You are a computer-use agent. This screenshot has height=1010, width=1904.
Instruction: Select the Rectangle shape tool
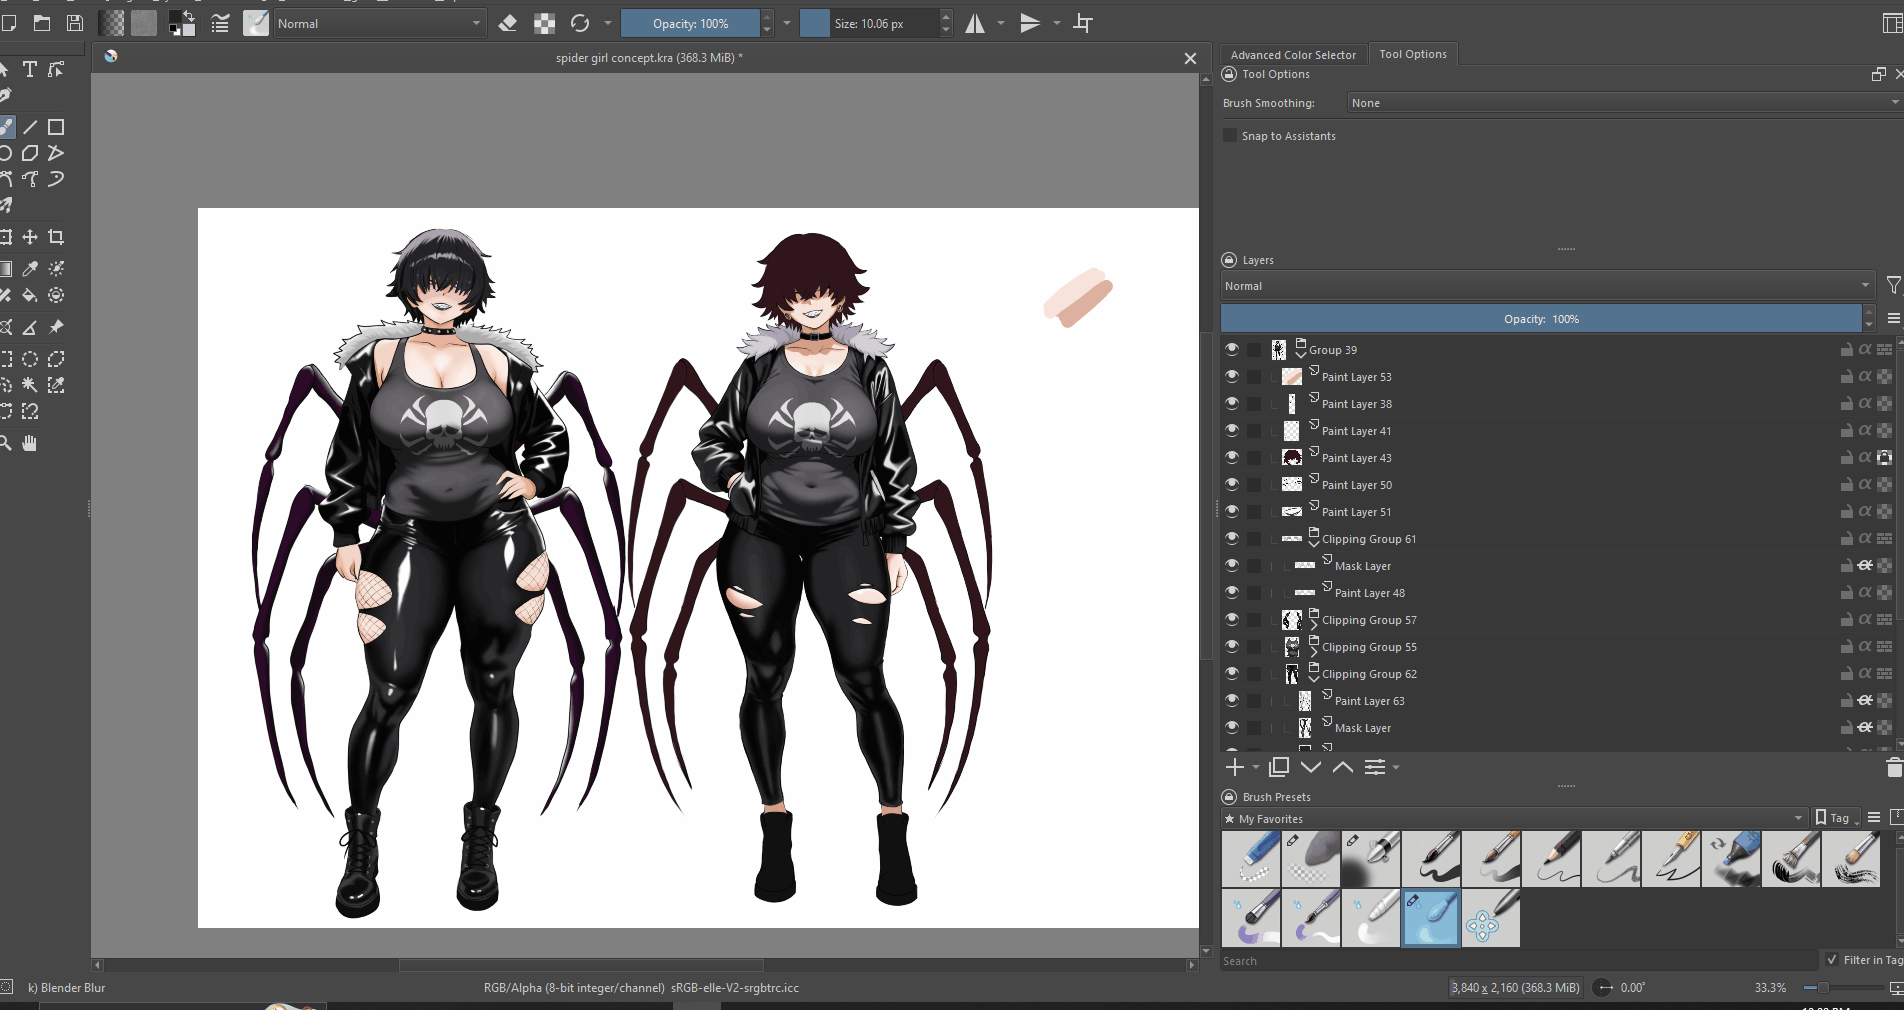[x=56, y=127]
